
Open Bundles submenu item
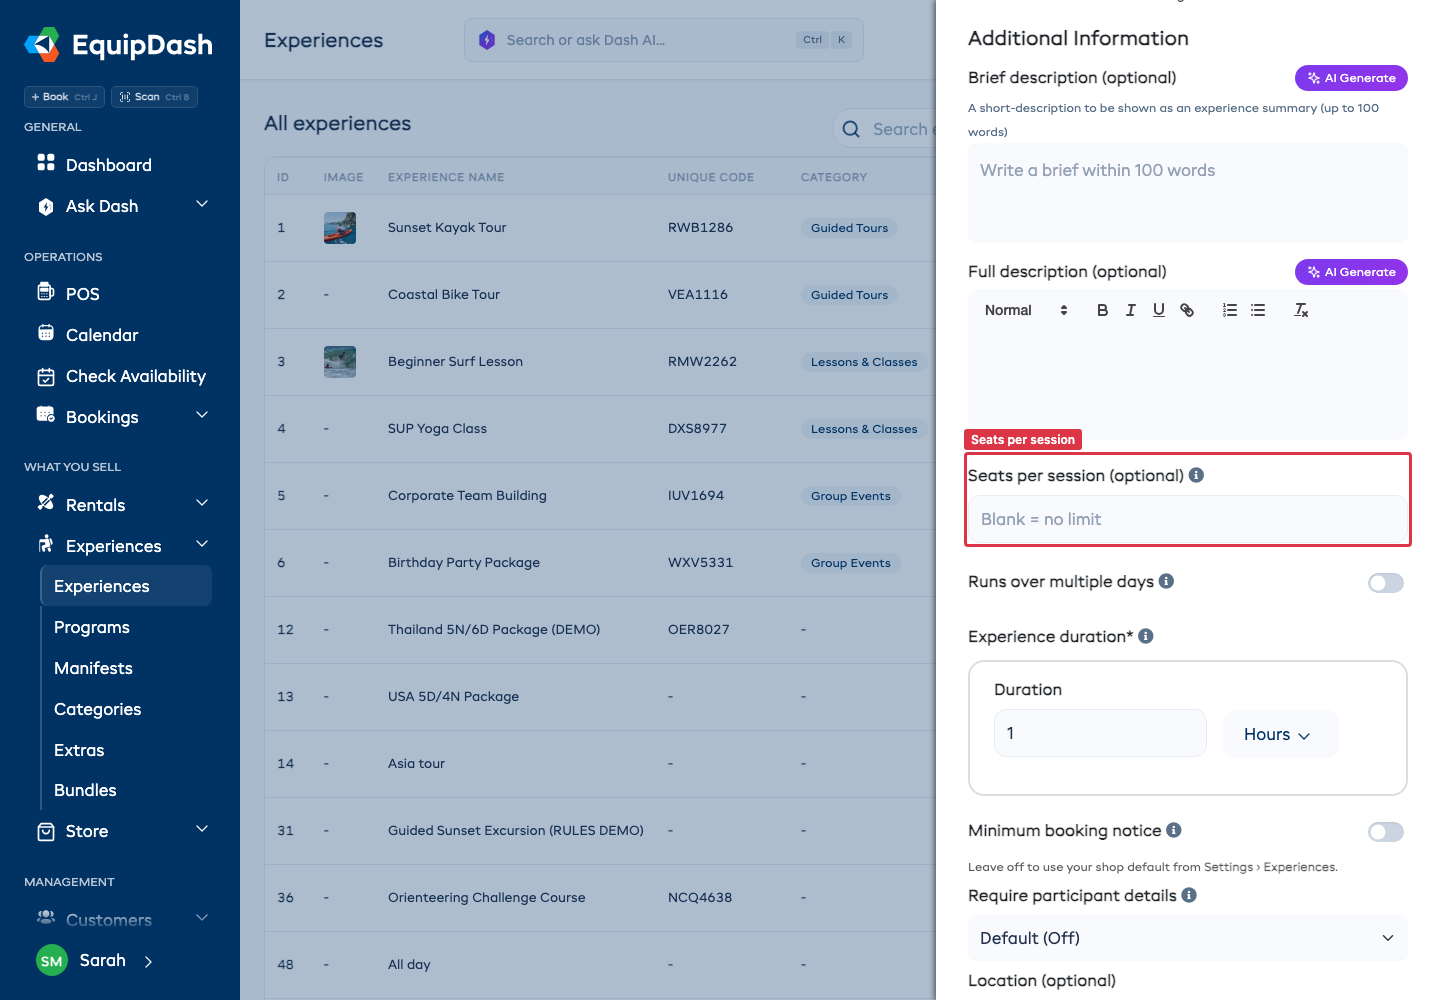(x=85, y=790)
